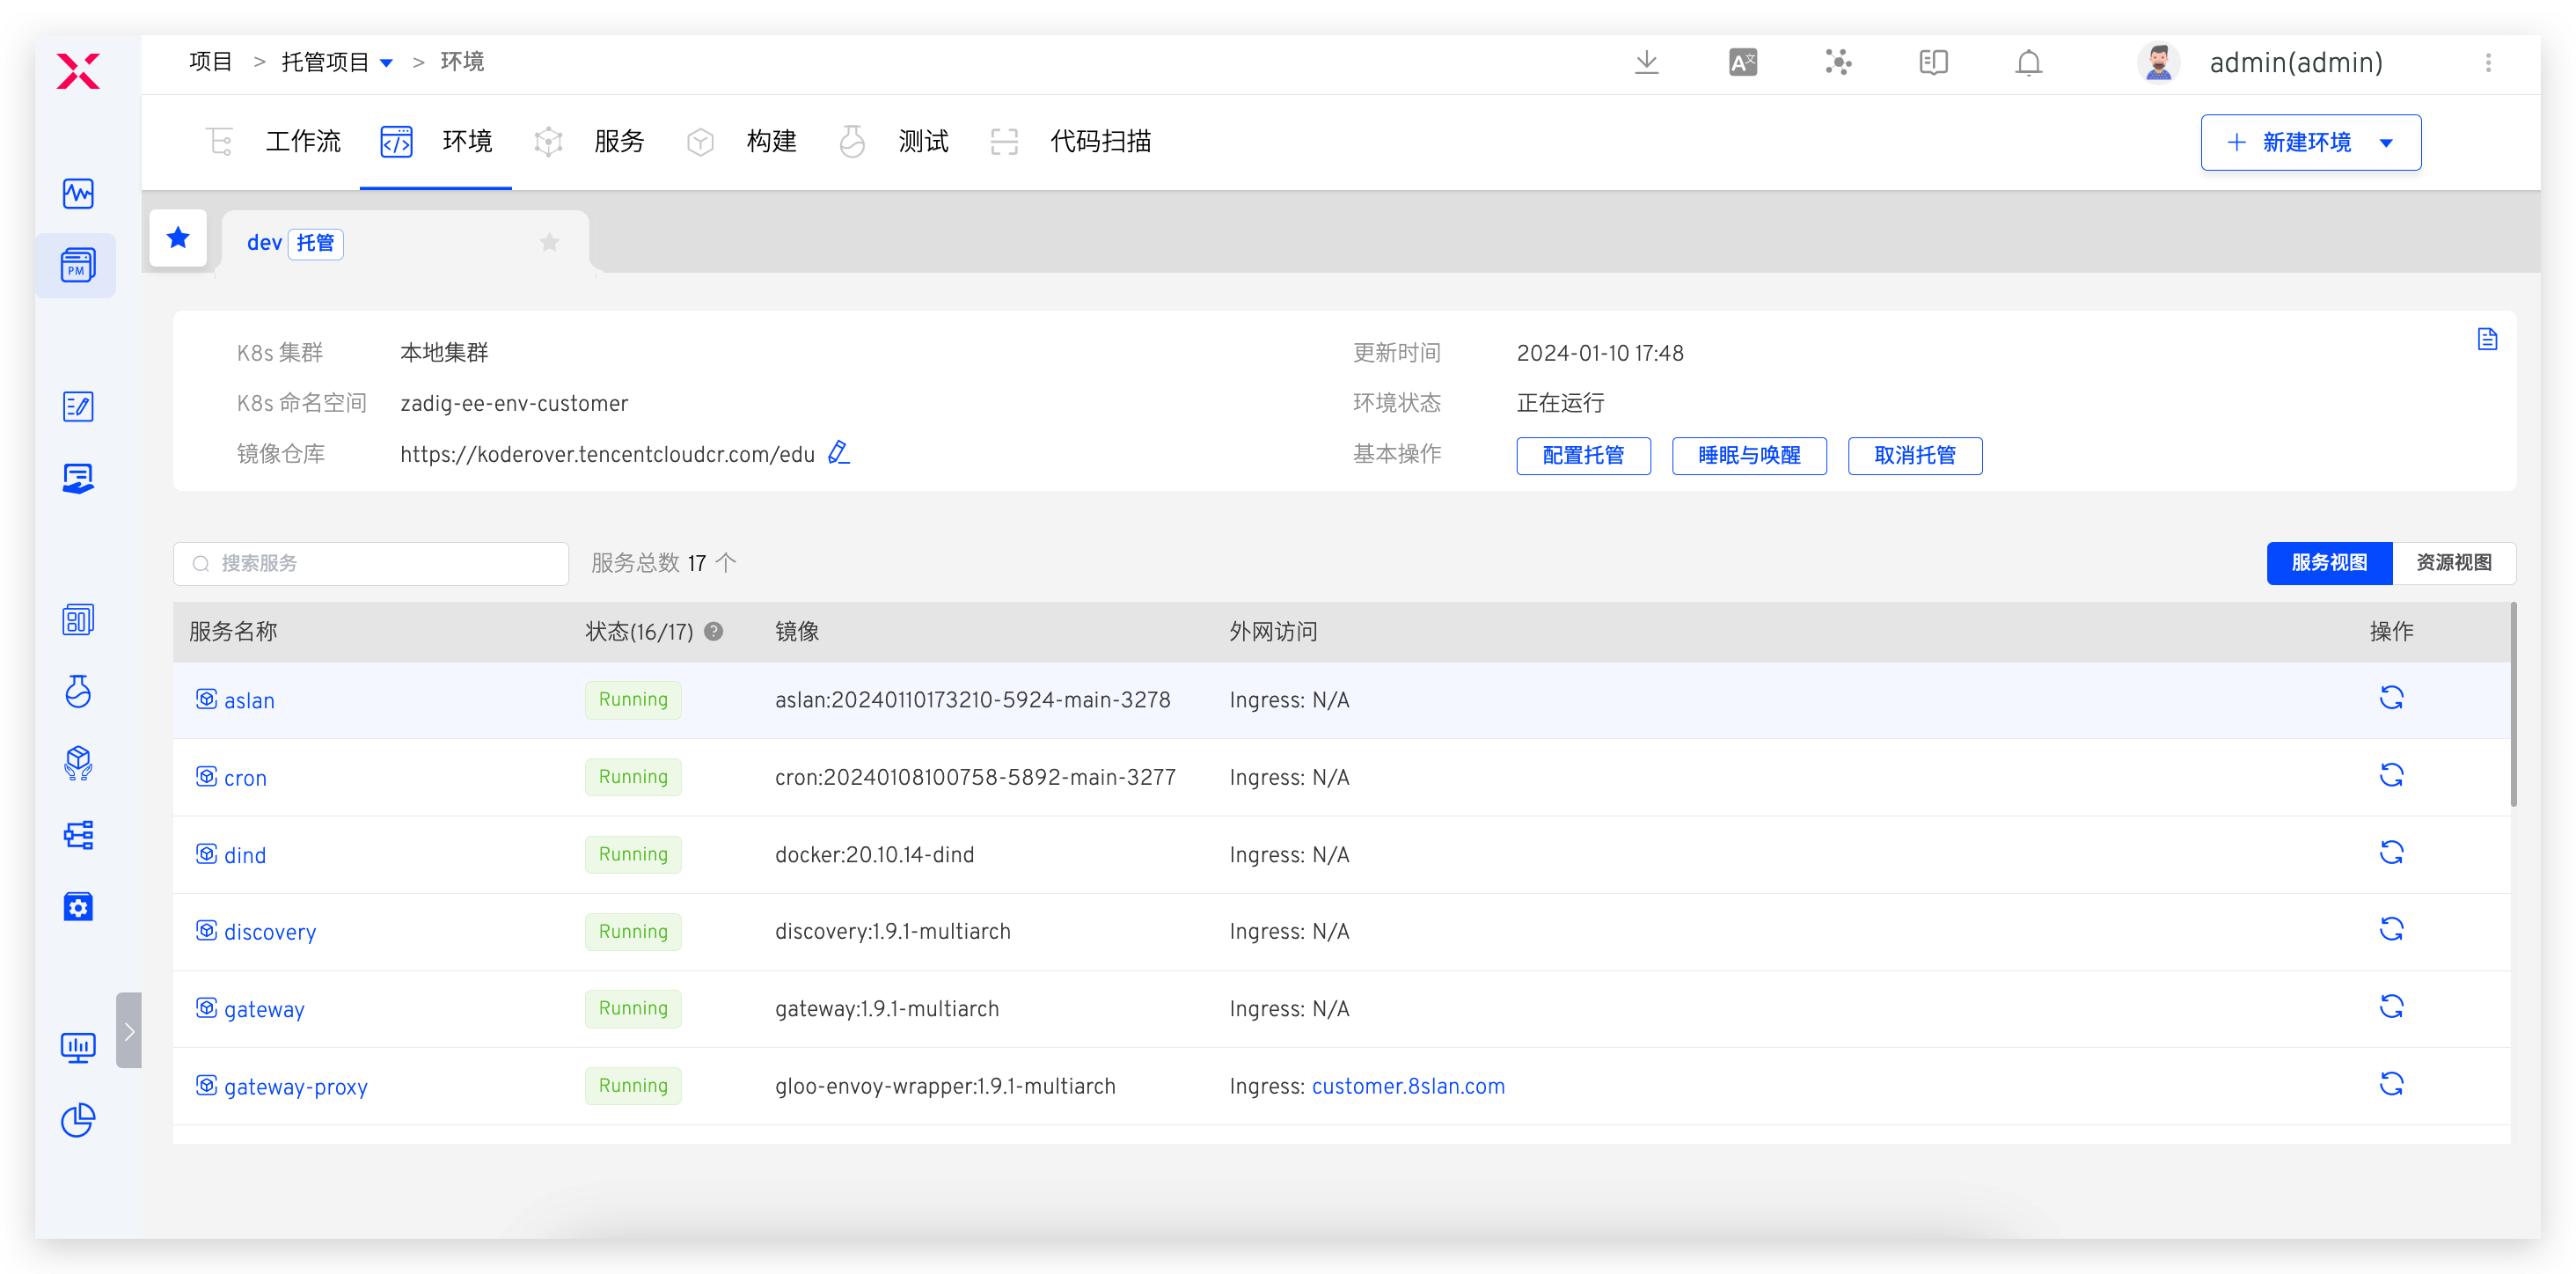
Task: Expand the 托管项目 breadcrumb dropdown
Action: [388, 62]
